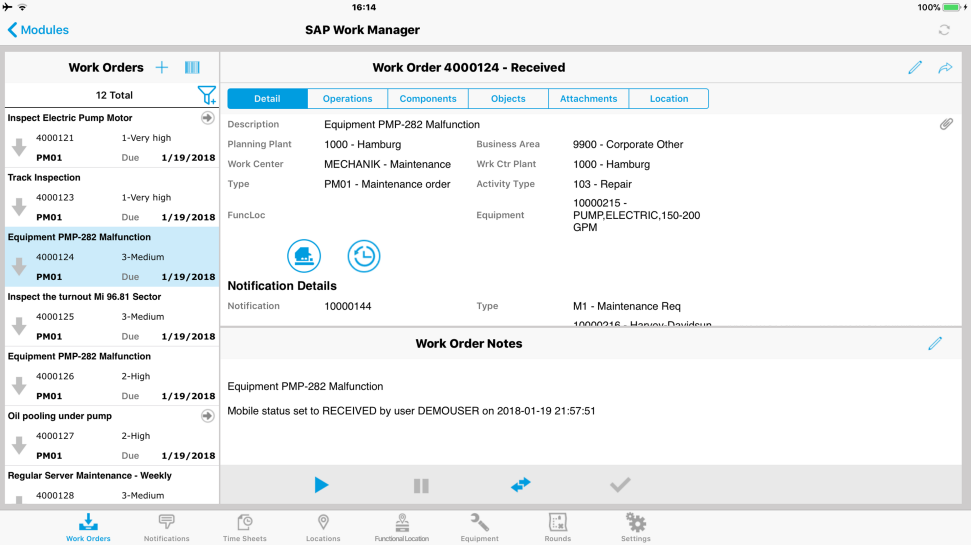
Task: Tap battery indicator in status bar
Action: 951,7
